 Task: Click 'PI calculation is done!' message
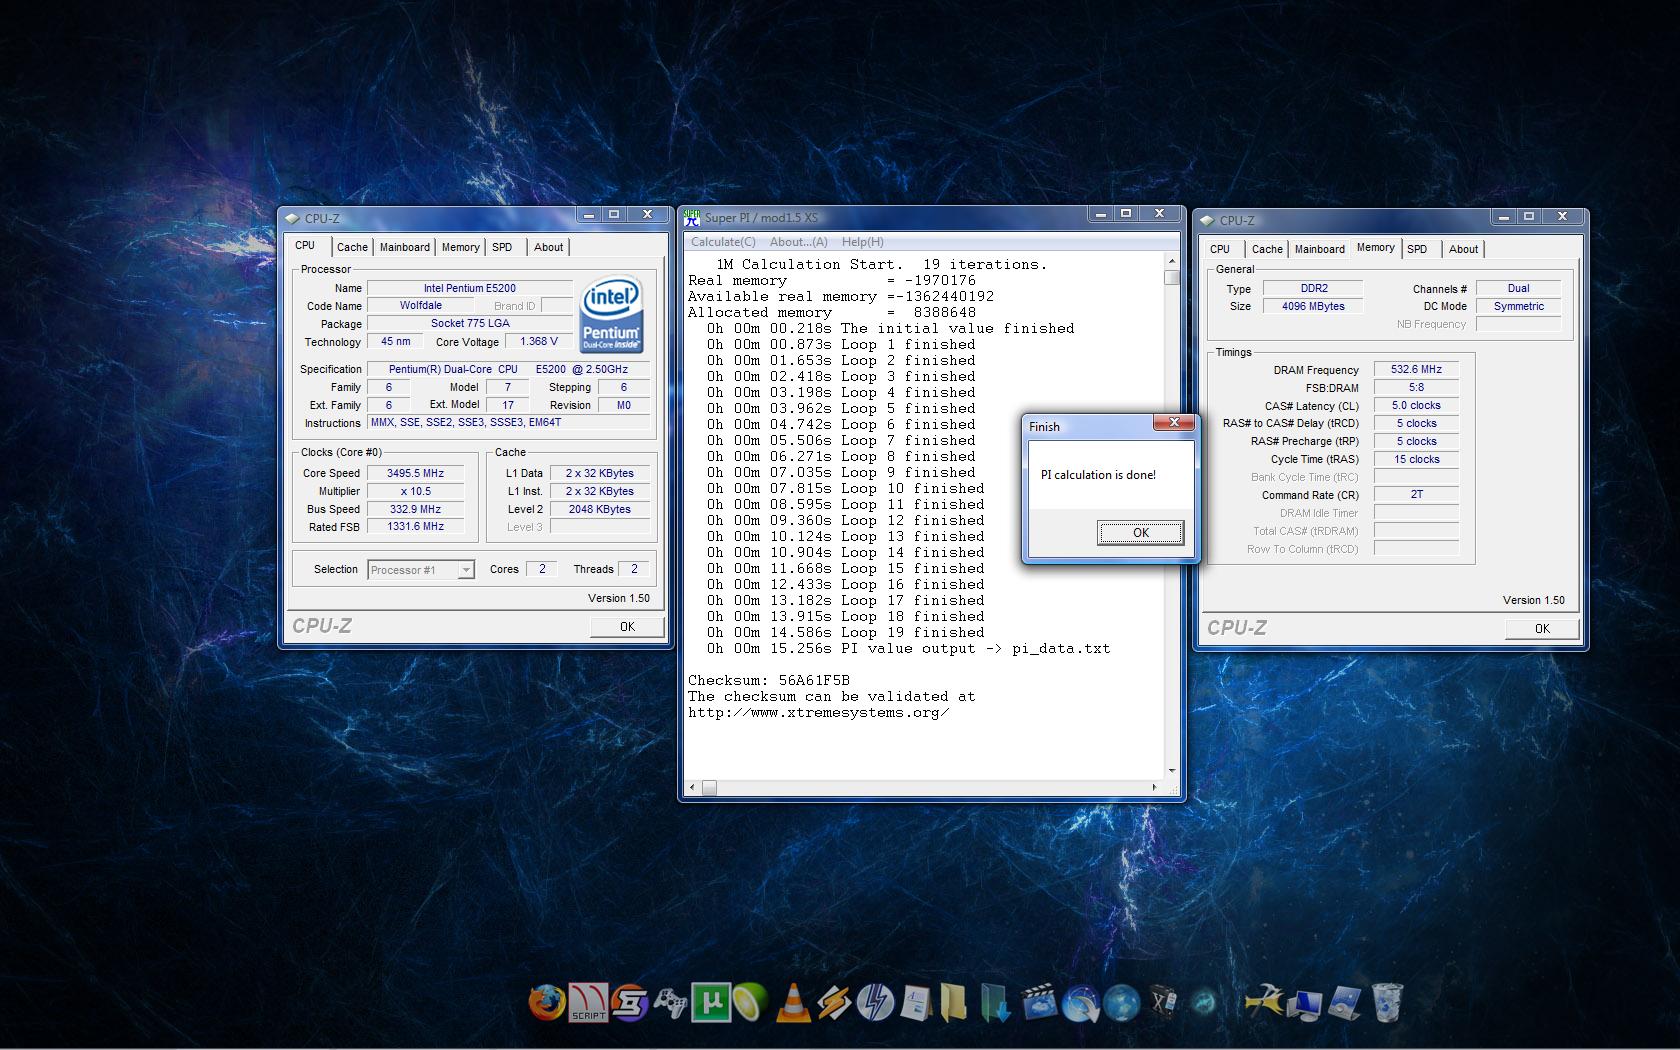pos(1098,475)
